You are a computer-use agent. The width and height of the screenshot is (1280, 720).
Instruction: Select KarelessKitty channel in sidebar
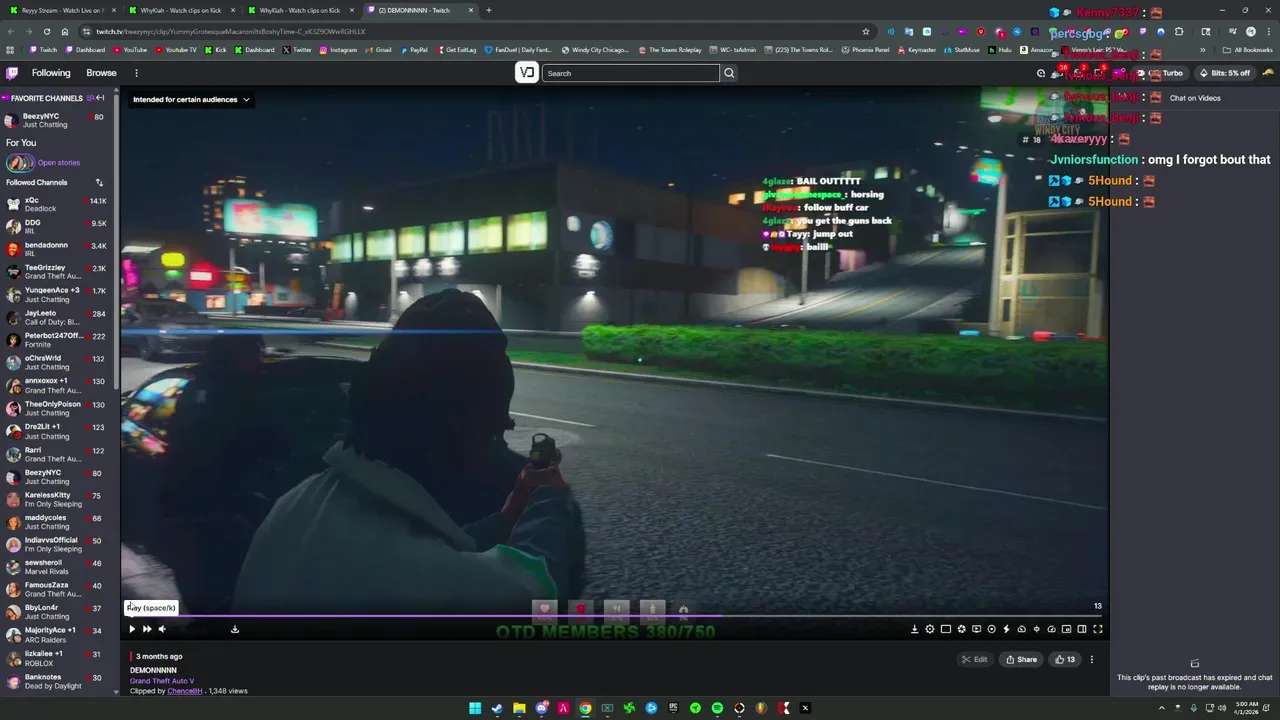[57, 499]
